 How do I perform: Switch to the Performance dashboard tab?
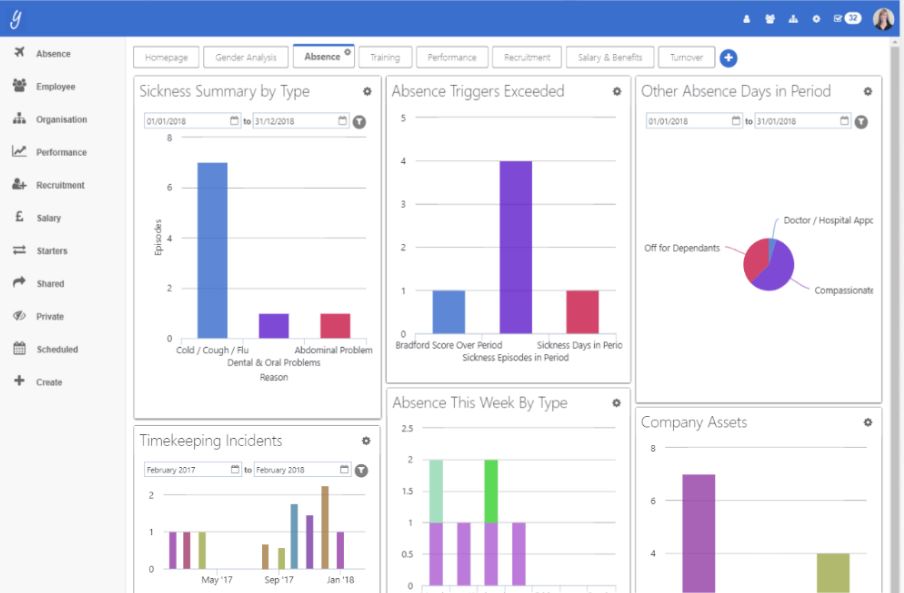tap(452, 57)
